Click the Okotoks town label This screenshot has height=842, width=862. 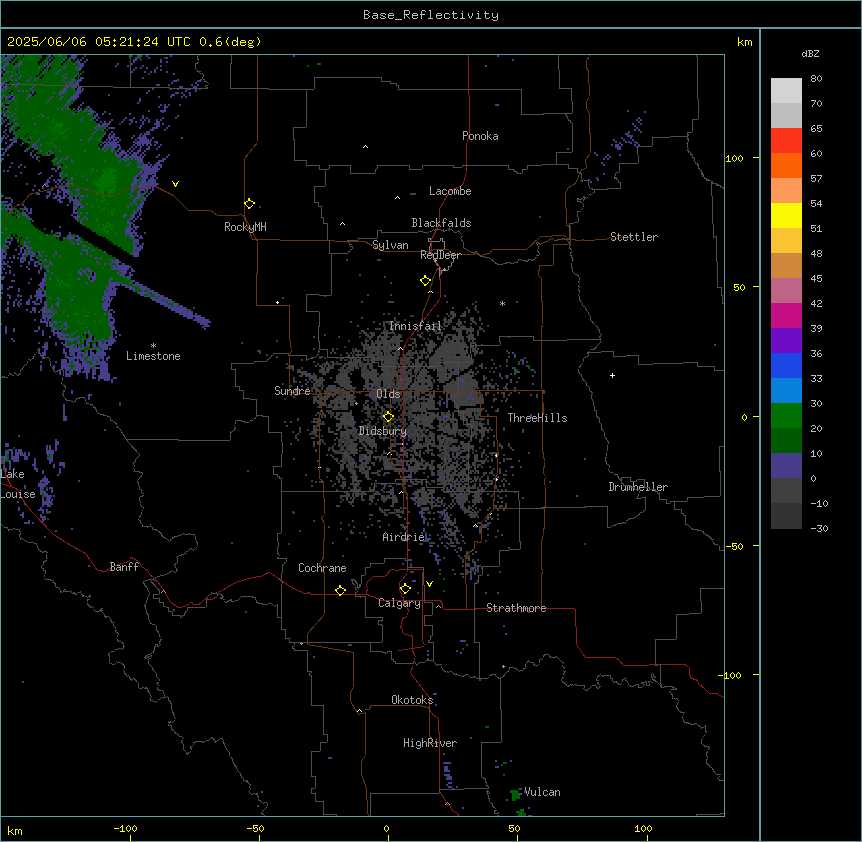tap(412, 700)
